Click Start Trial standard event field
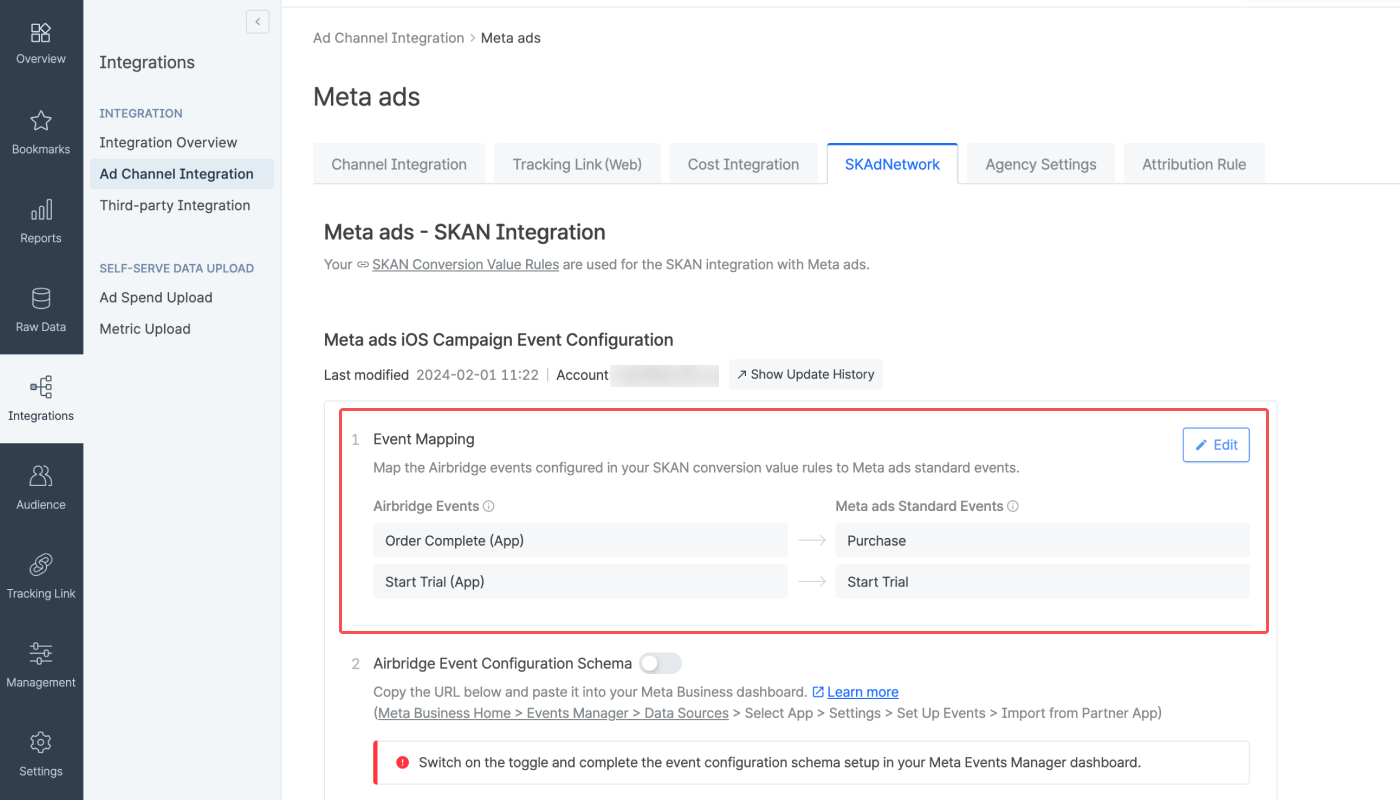 (1042, 581)
